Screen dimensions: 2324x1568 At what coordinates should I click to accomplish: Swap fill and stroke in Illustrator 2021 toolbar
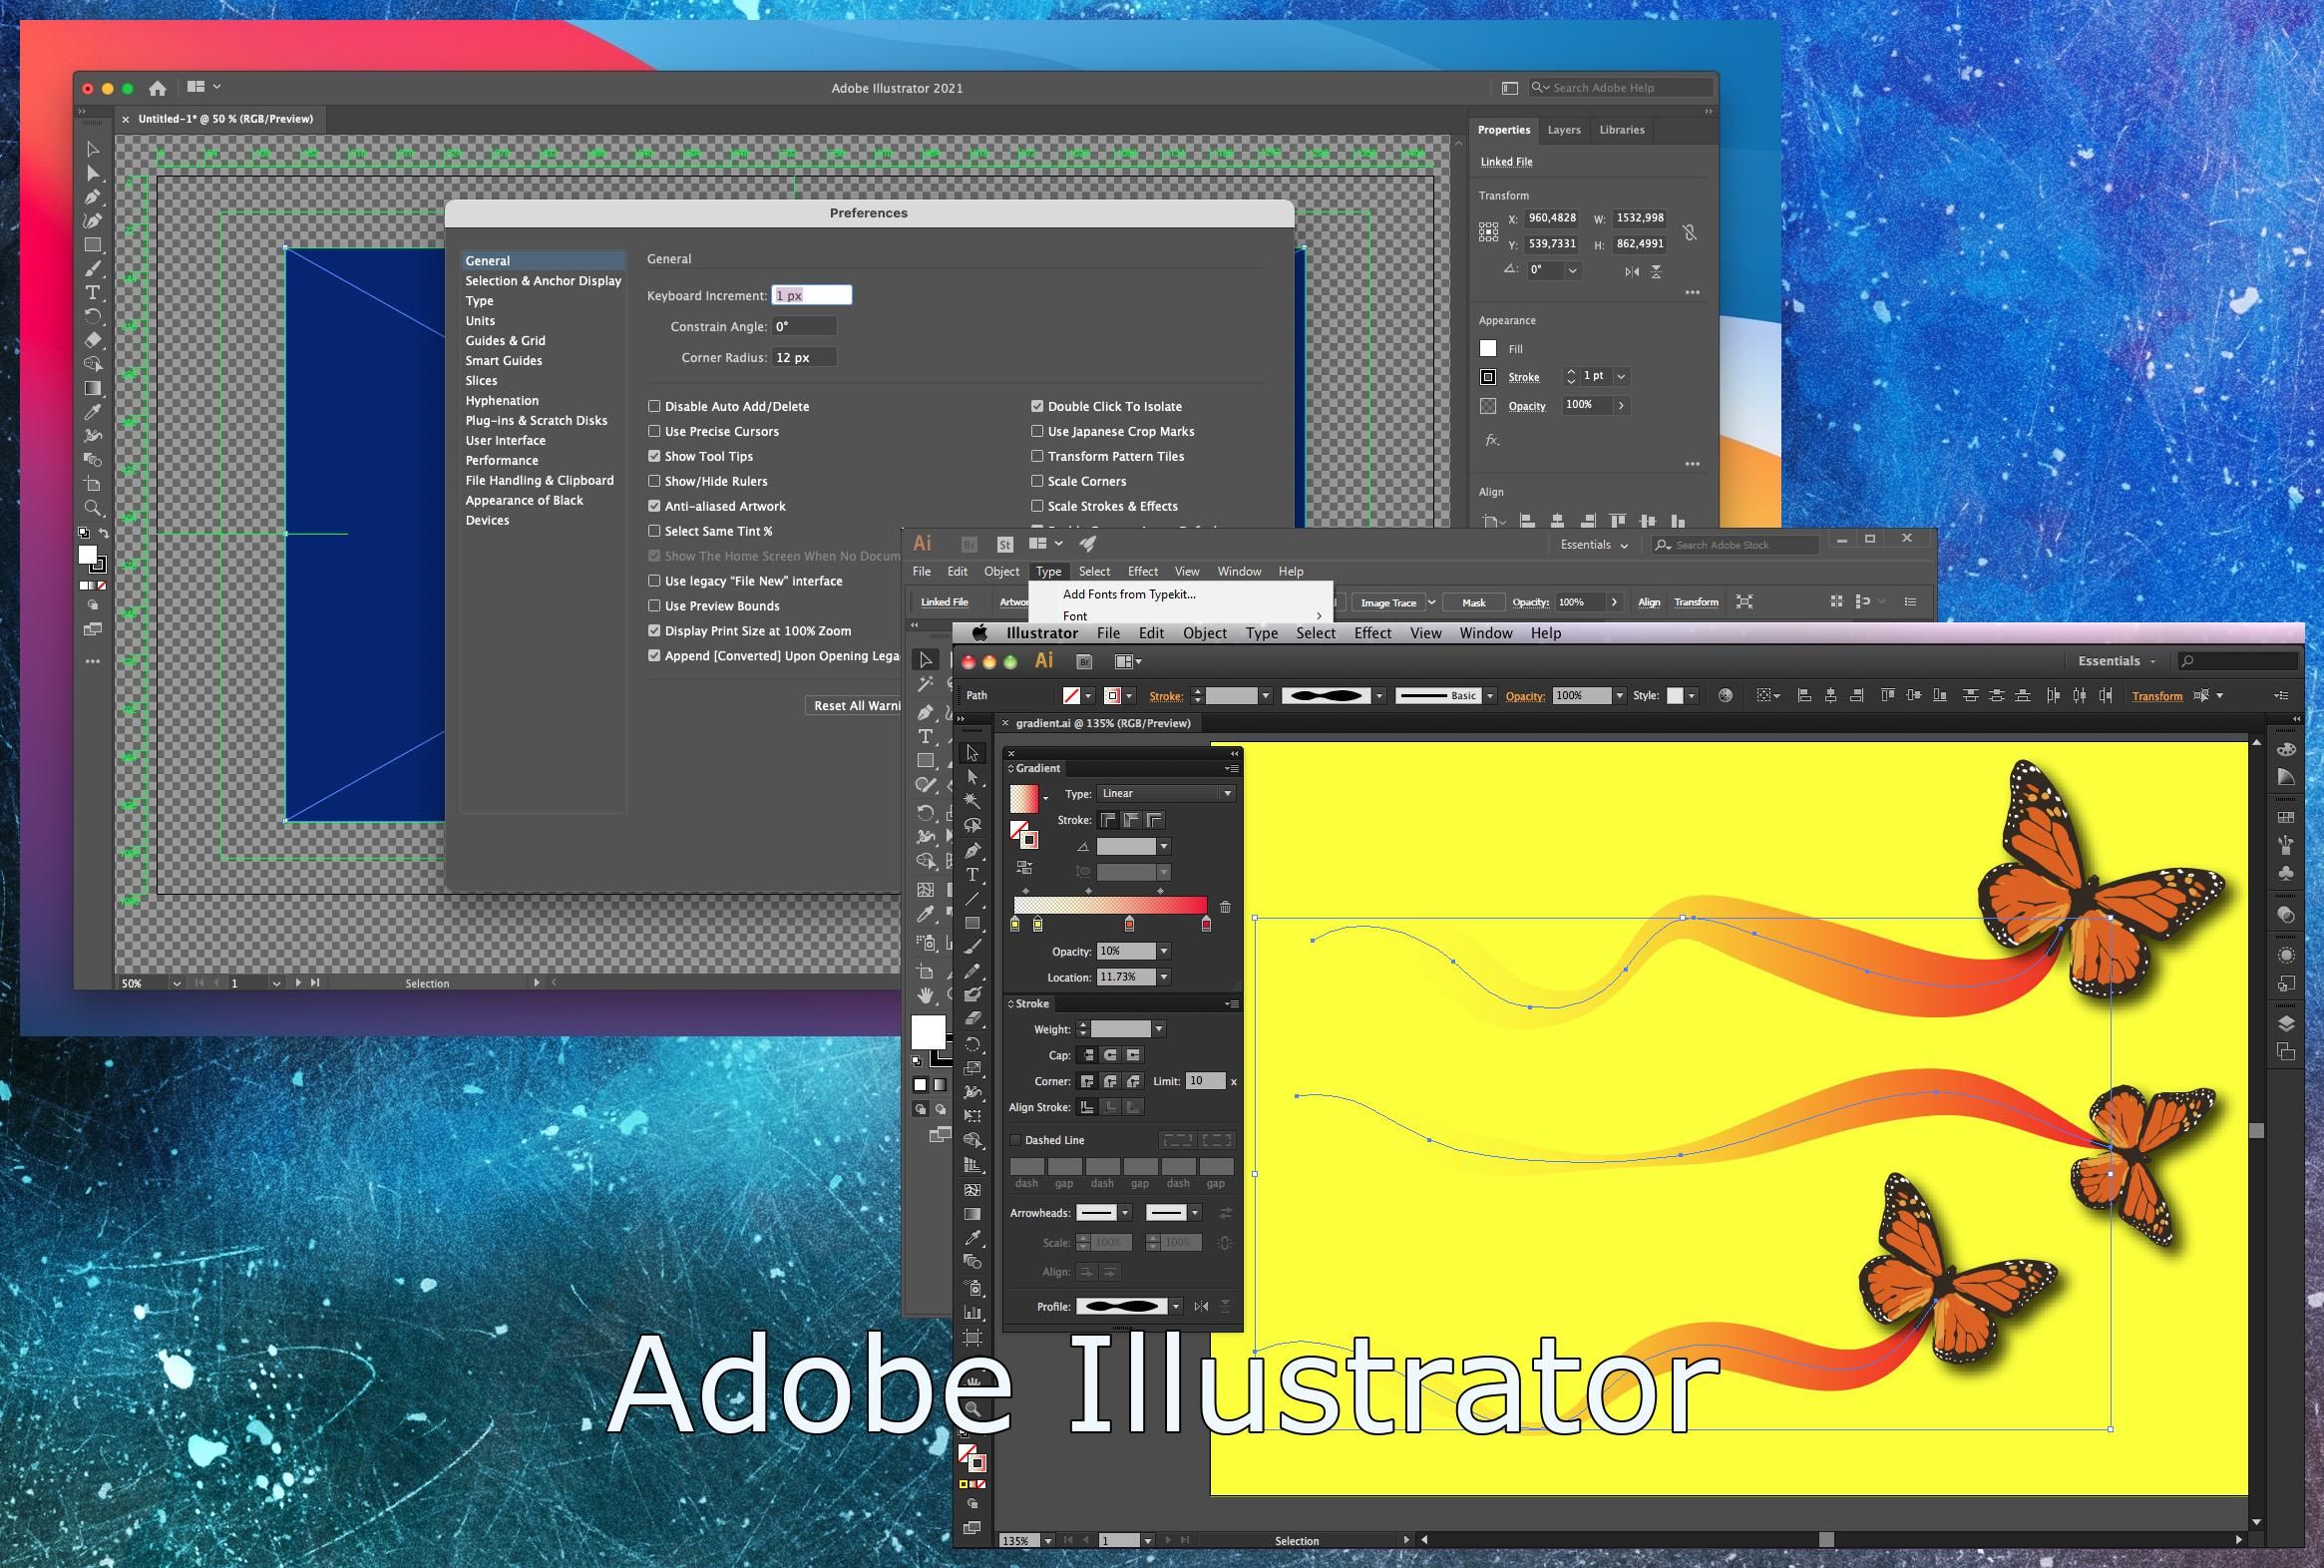click(x=104, y=533)
